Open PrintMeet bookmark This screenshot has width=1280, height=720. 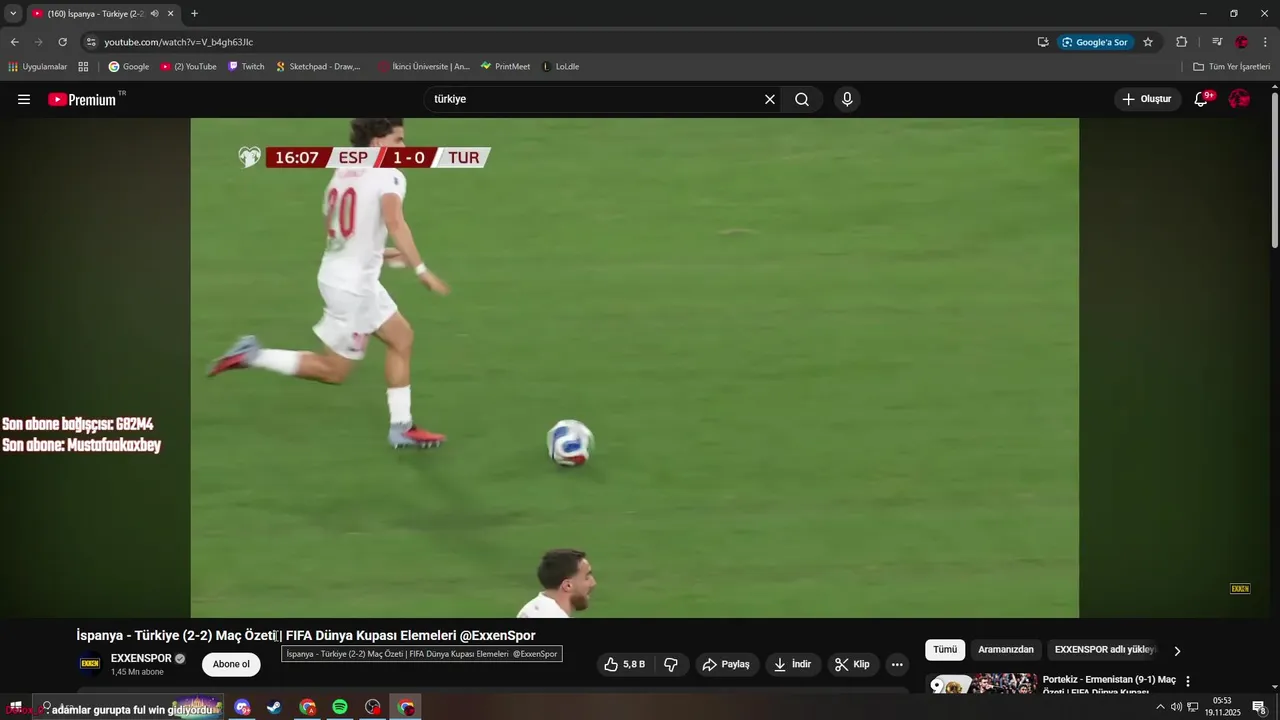(x=506, y=66)
